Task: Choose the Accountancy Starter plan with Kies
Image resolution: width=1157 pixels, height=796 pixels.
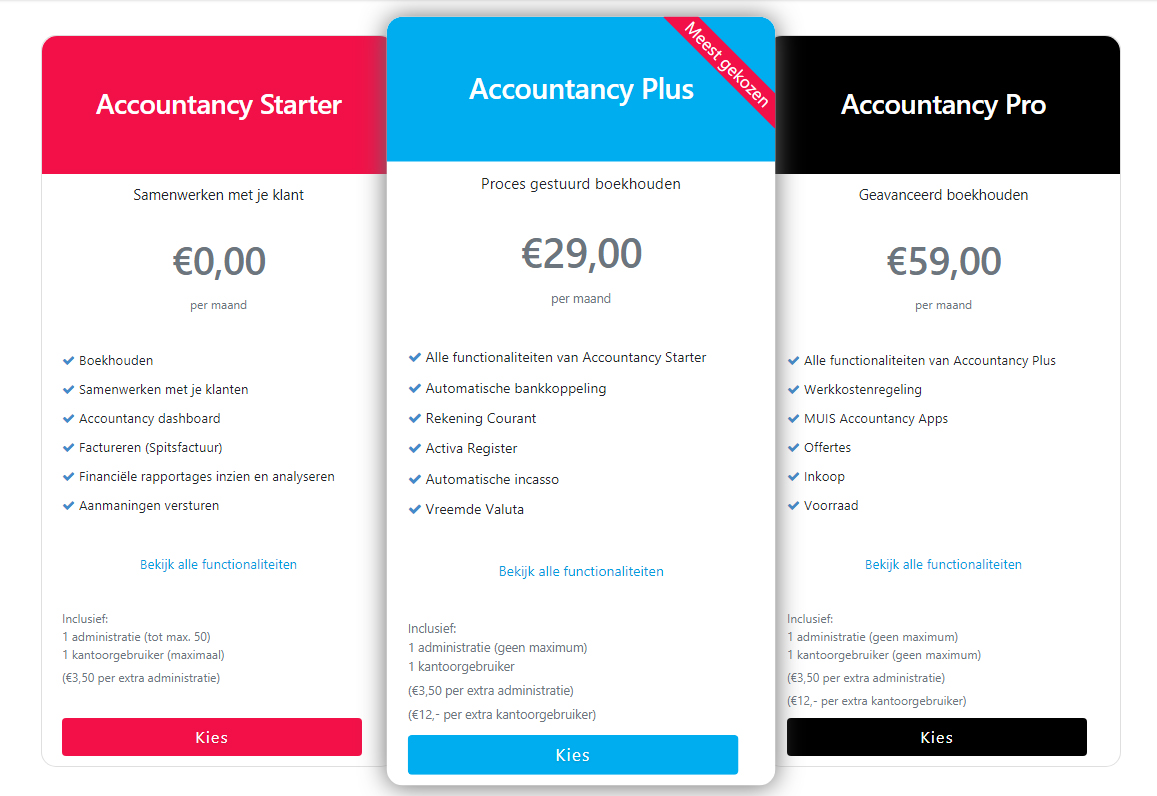Action: coord(212,737)
